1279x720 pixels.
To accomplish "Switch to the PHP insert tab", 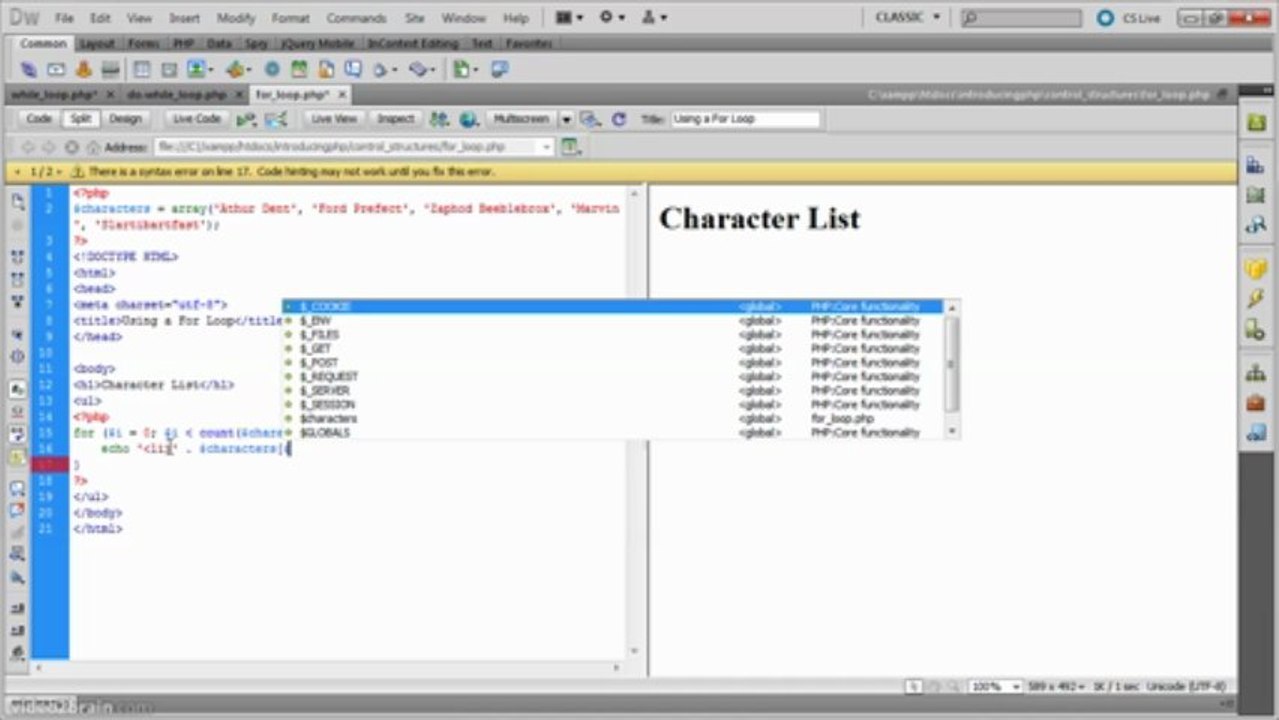I will pyautogui.click(x=183, y=44).
